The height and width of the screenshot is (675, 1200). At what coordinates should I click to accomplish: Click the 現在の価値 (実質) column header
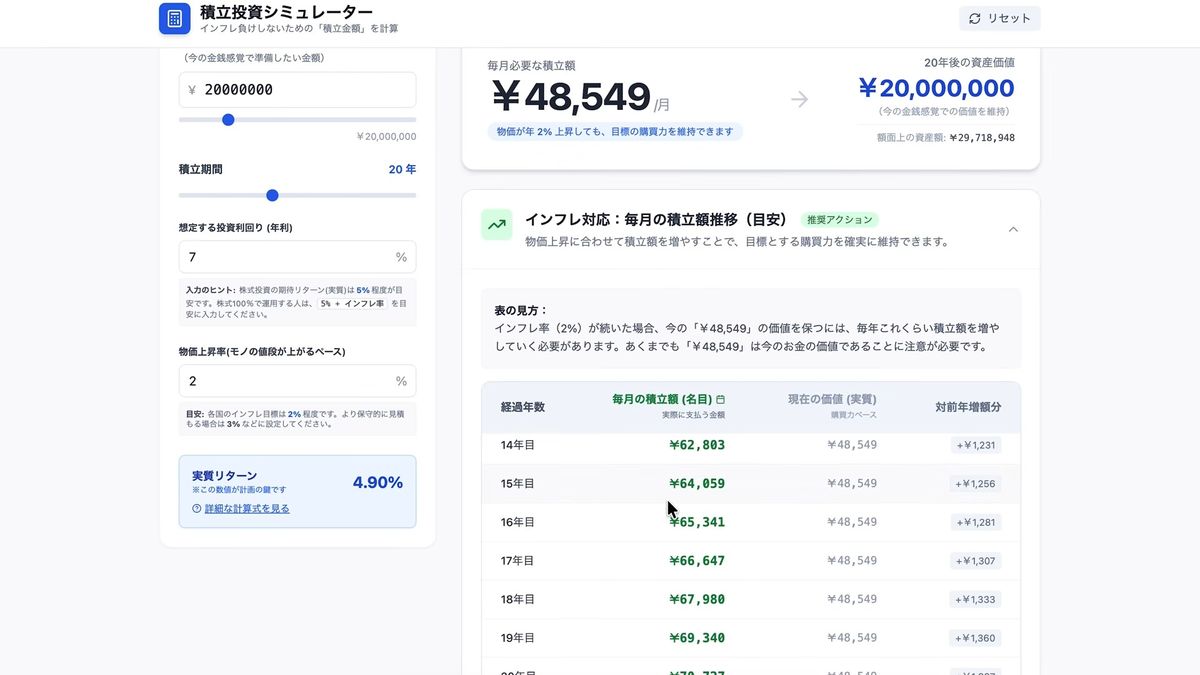click(x=831, y=400)
